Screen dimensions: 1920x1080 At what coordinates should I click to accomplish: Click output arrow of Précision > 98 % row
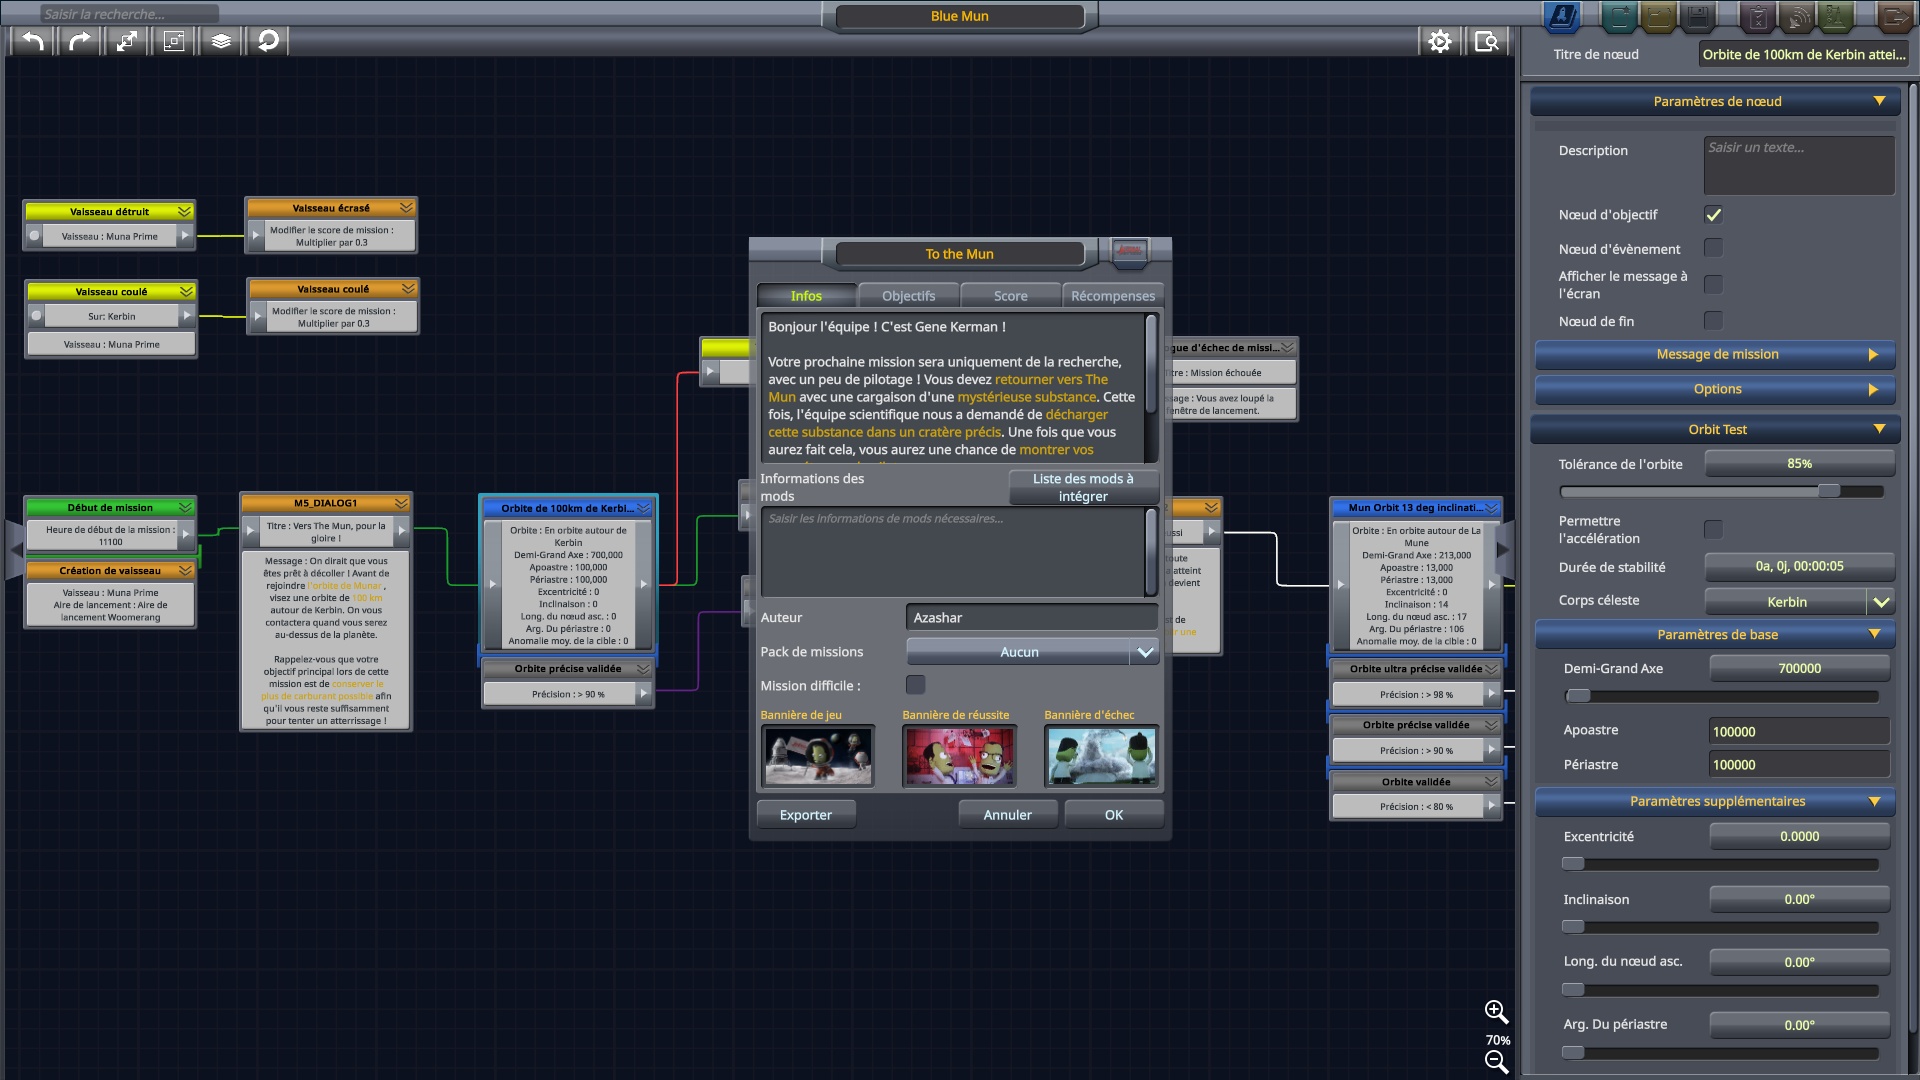1491,694
